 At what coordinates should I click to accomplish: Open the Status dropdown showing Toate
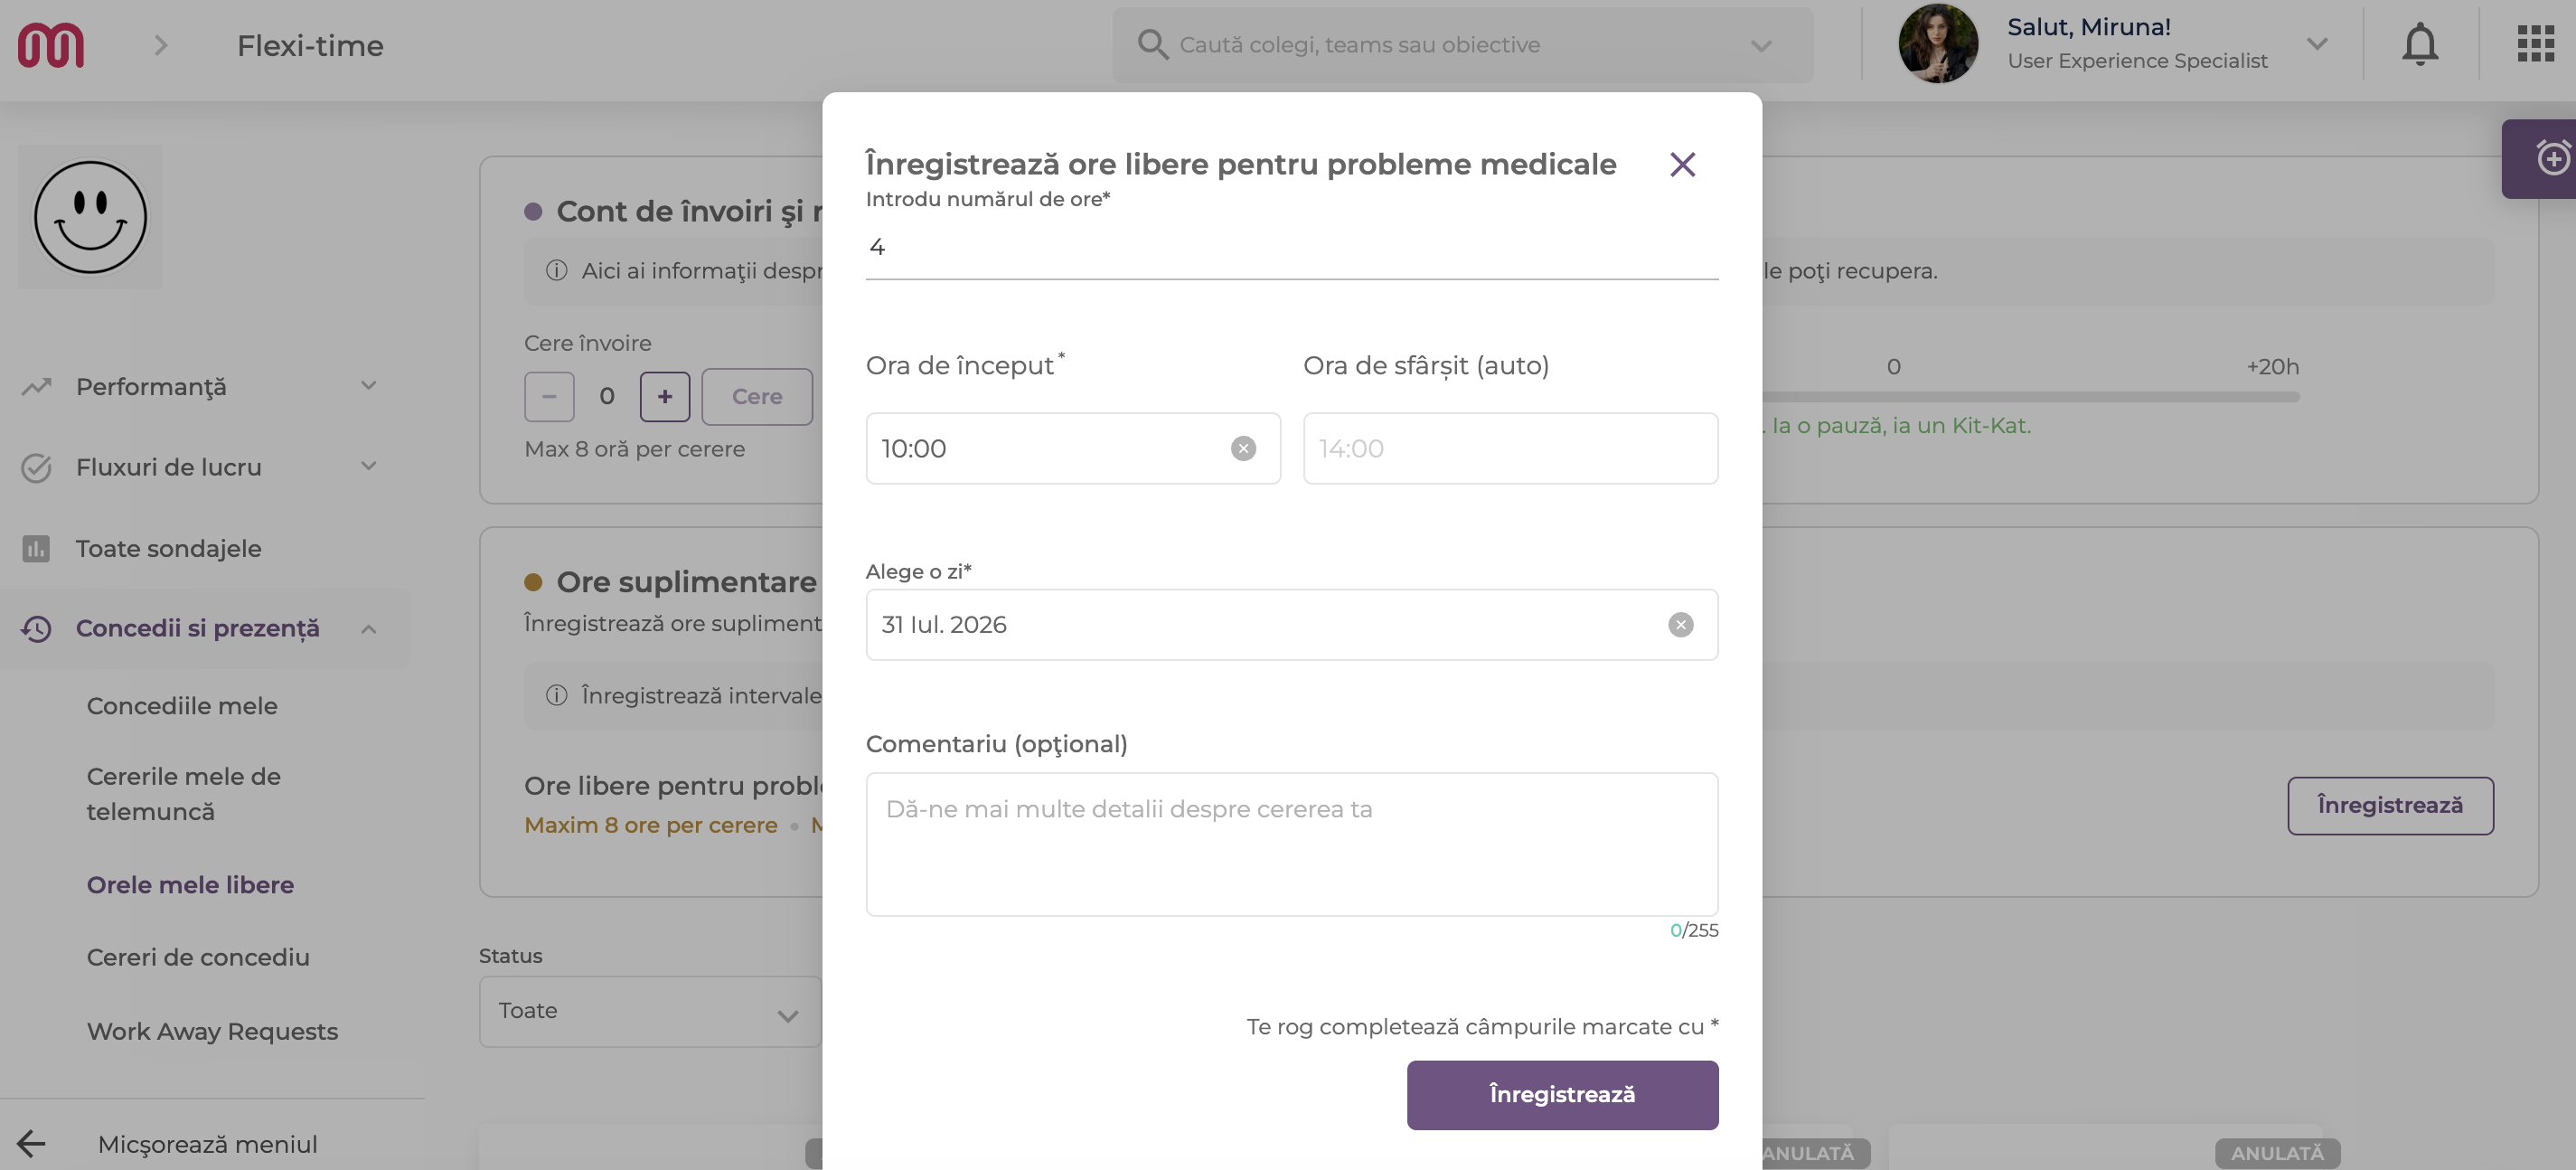click(650, 1011)
